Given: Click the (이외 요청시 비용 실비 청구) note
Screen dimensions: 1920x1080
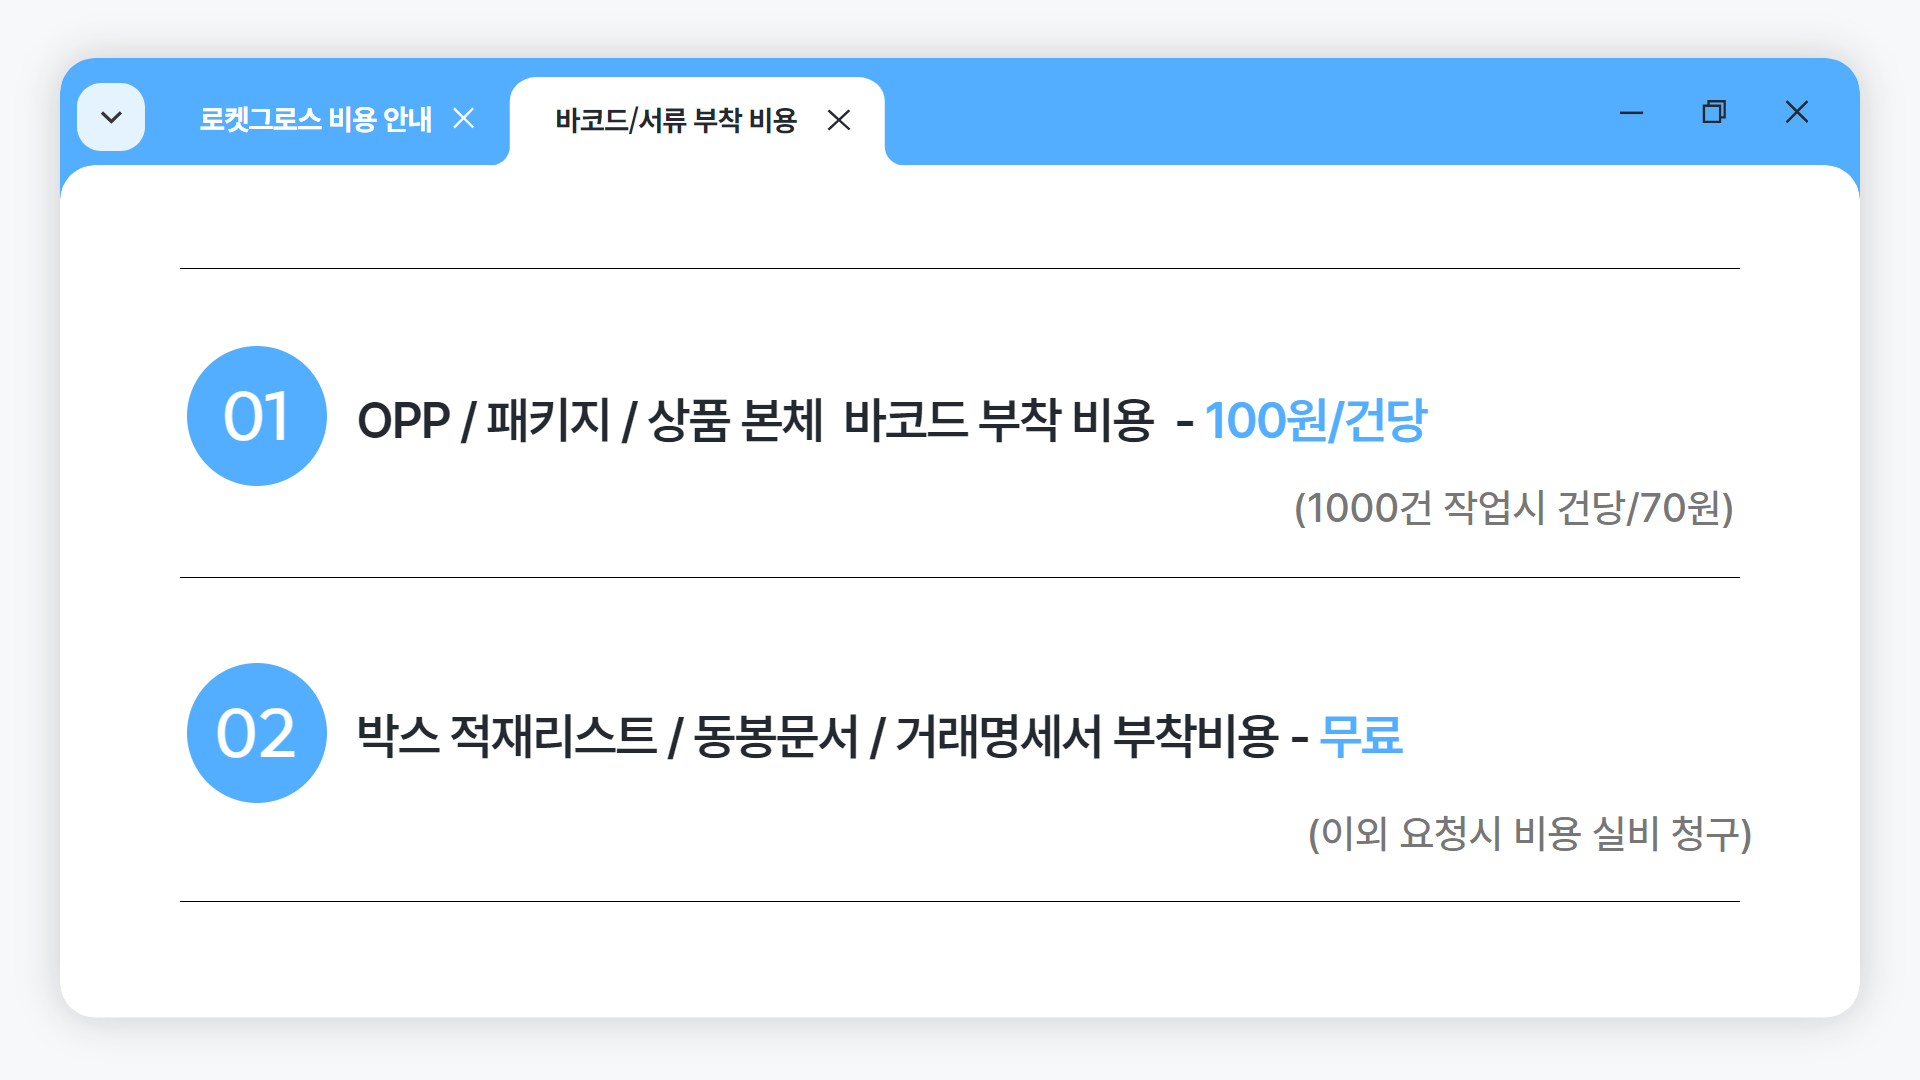Looking at the screenshot, I should click(x=1530, y=833).
